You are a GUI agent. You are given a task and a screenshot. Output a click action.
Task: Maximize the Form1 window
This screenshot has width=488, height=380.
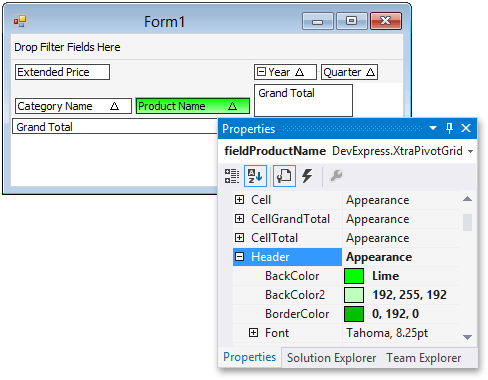pyautogui.click(x=351, y=21)
